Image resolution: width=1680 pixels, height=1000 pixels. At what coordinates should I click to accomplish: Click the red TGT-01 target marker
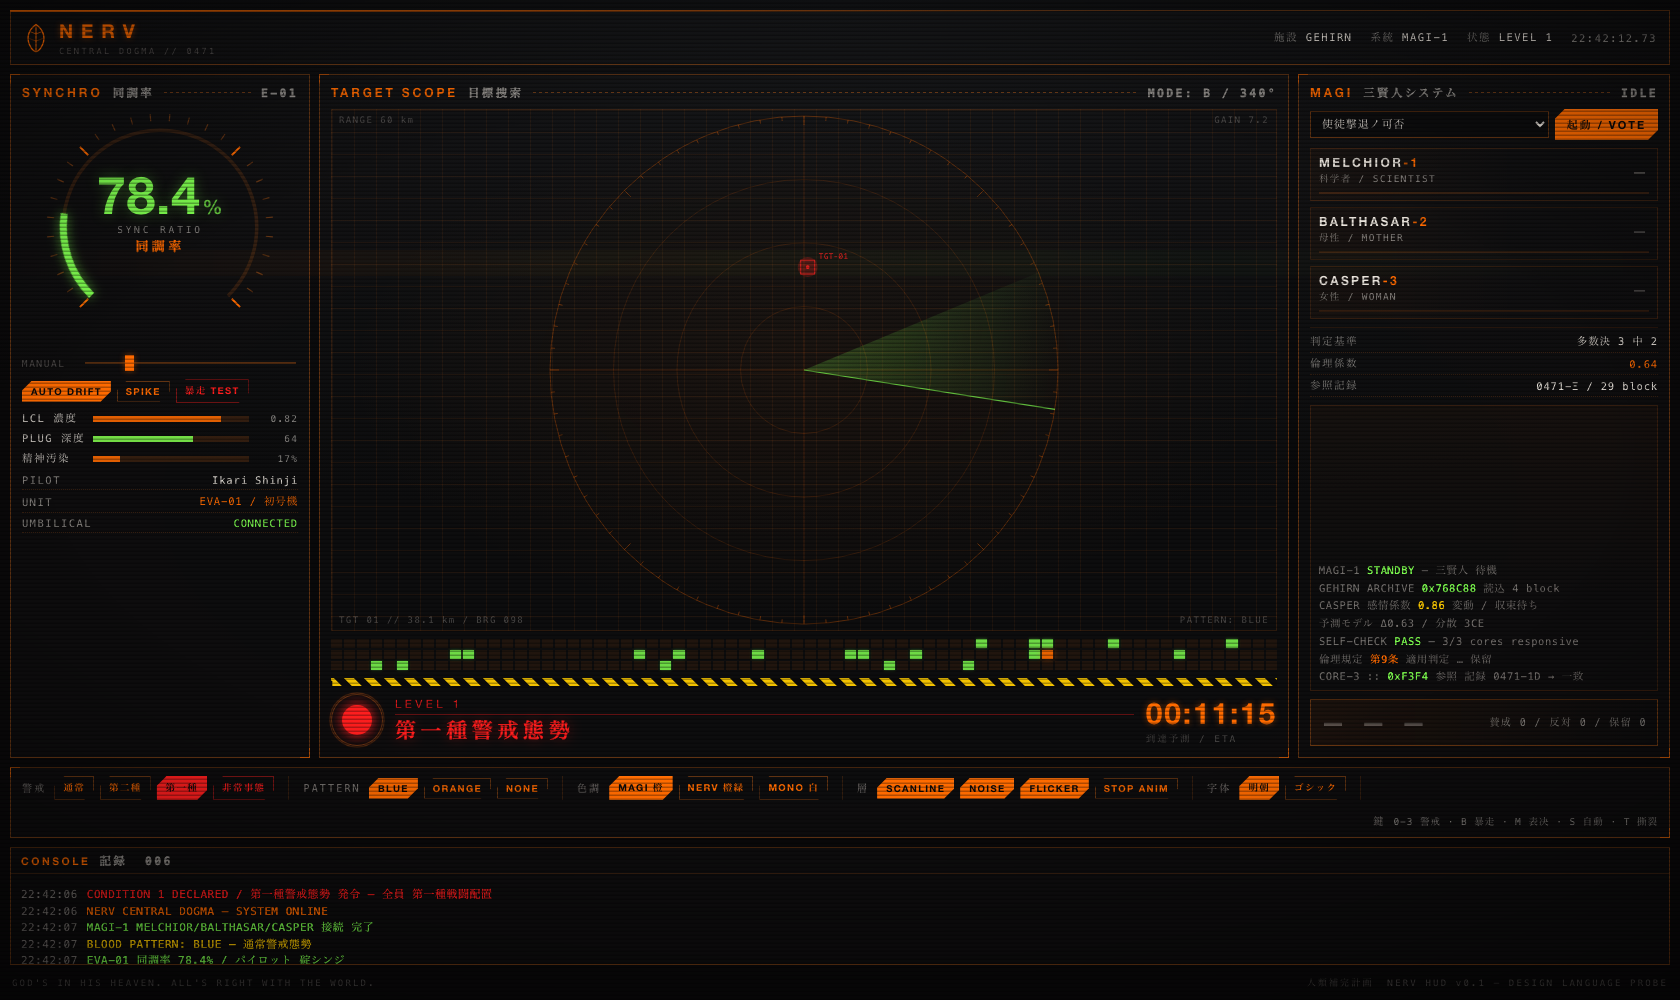[x=807, y=267]
